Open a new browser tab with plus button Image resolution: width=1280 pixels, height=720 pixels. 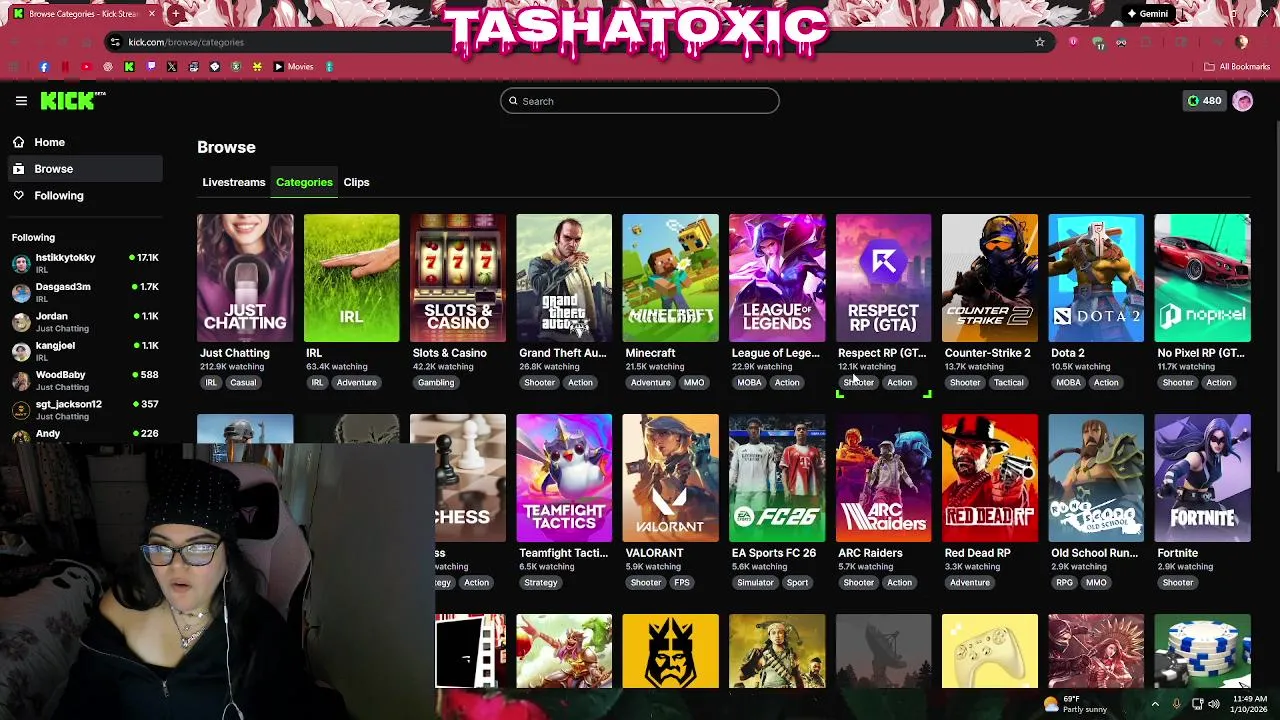point(175,14)
